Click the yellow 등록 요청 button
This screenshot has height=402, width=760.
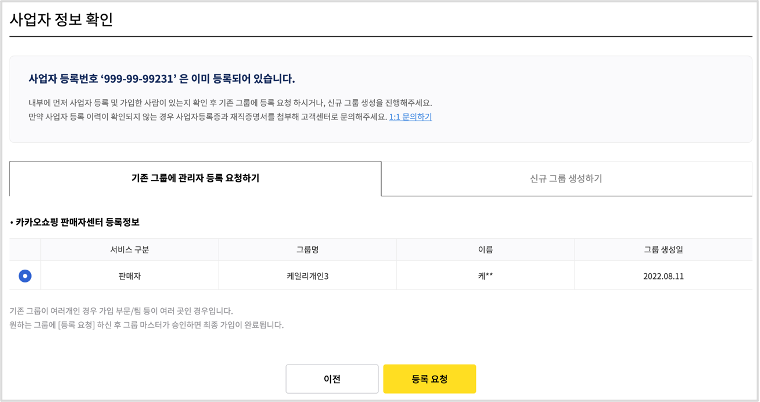pyautogui.click(x=429, y=379)
